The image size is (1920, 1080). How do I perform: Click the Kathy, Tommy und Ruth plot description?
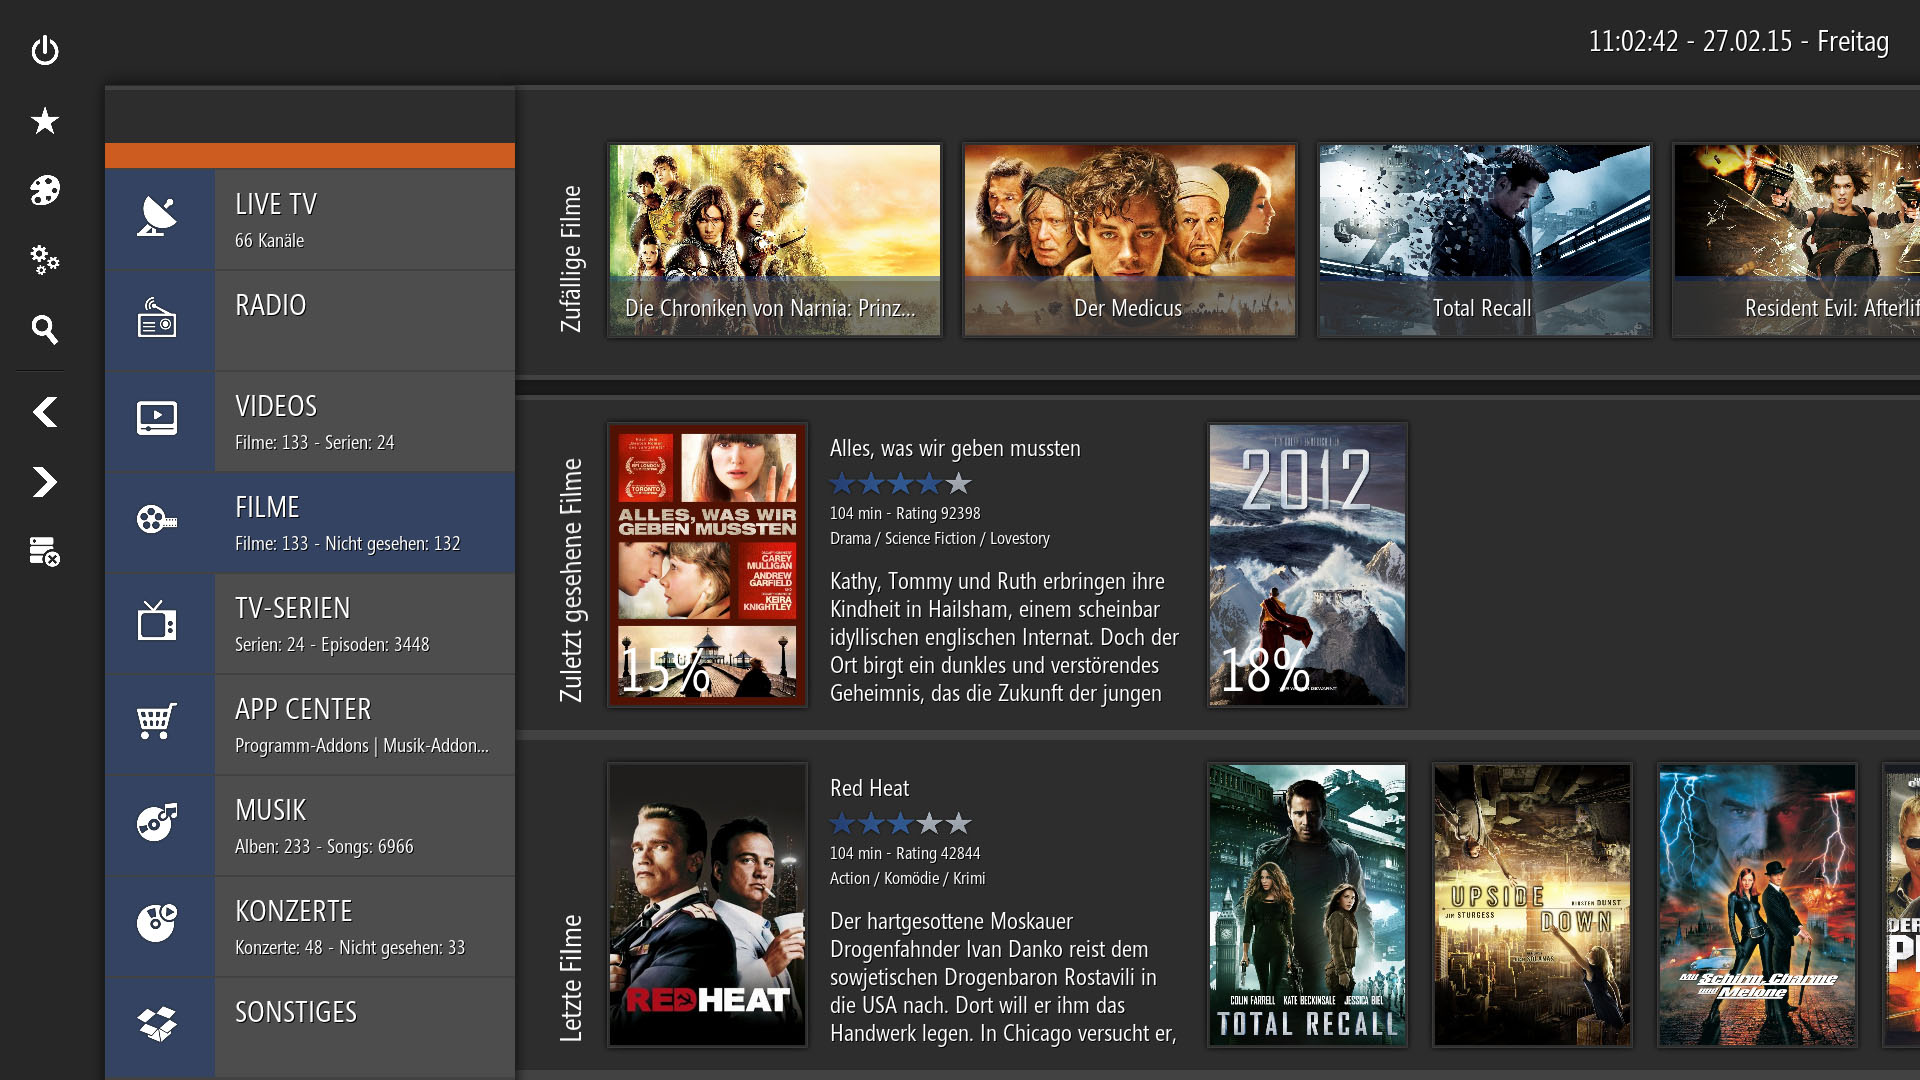click(1004, 637)
